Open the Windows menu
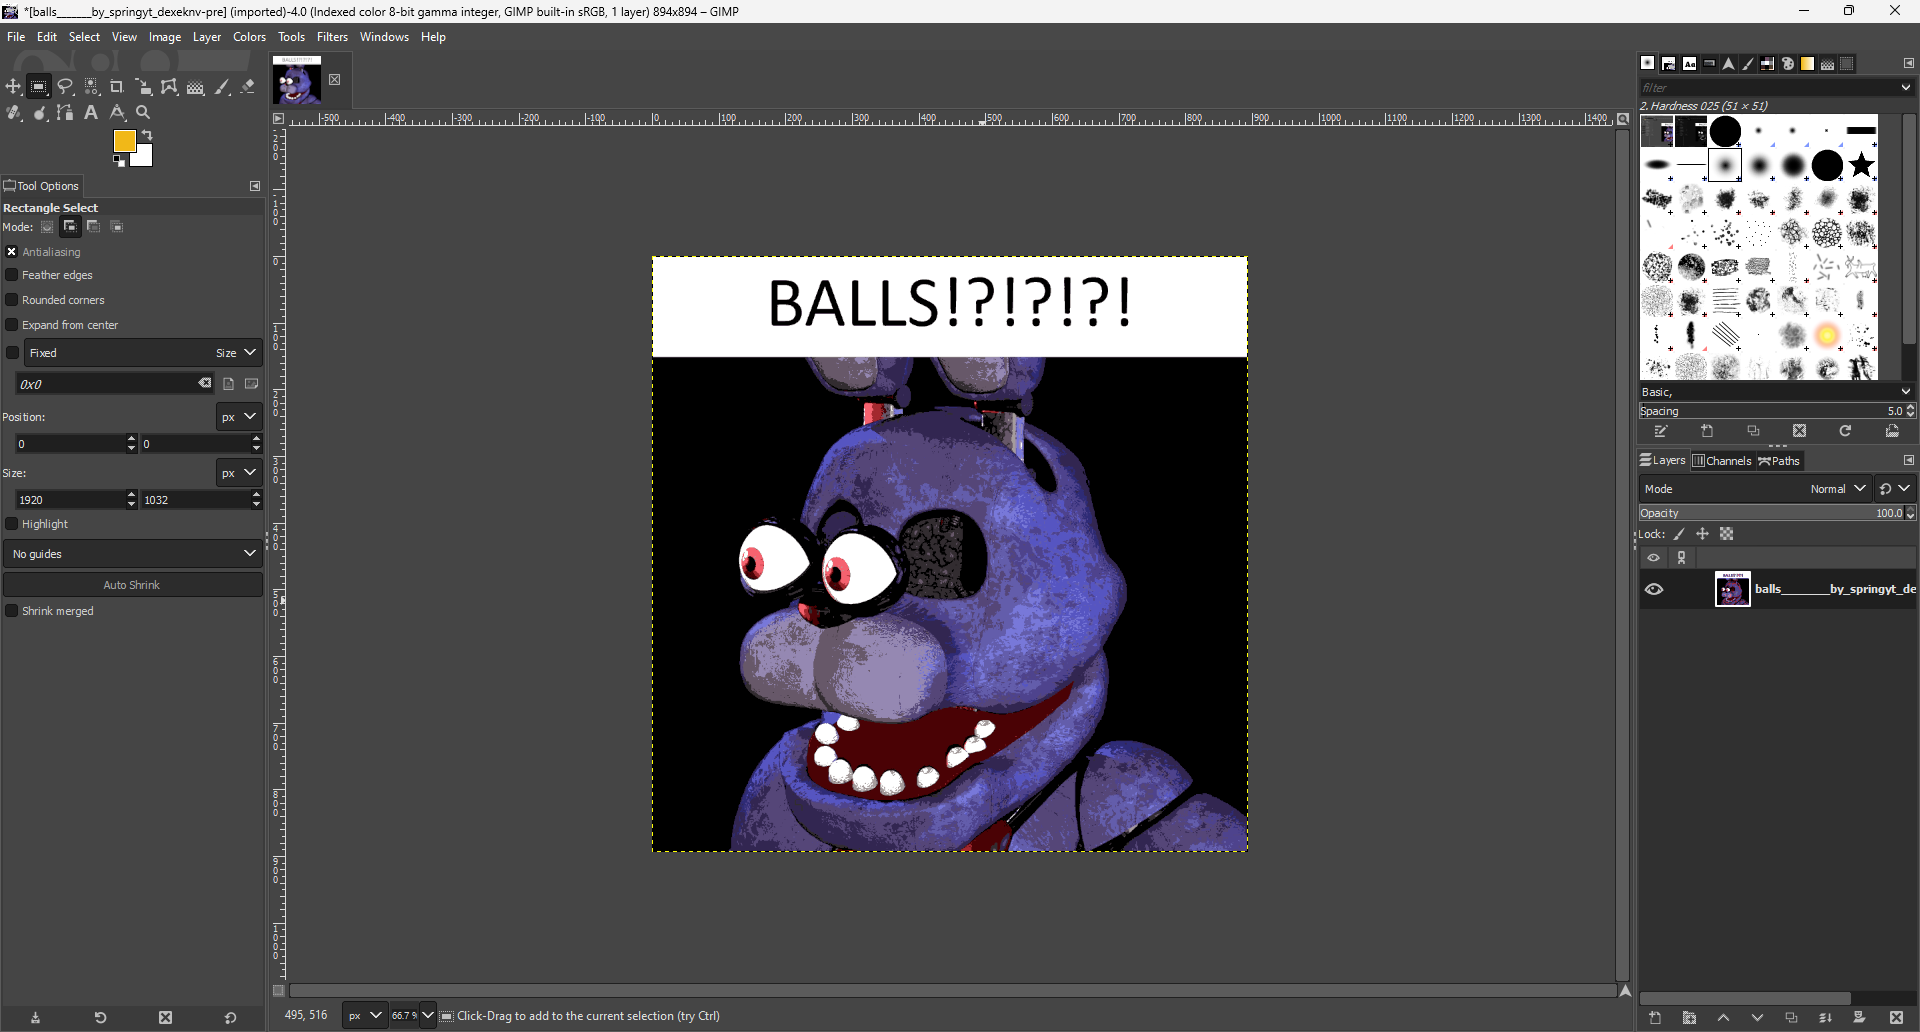The height and width of the screenshot is (1032, 1920). [x=385, y=37]
